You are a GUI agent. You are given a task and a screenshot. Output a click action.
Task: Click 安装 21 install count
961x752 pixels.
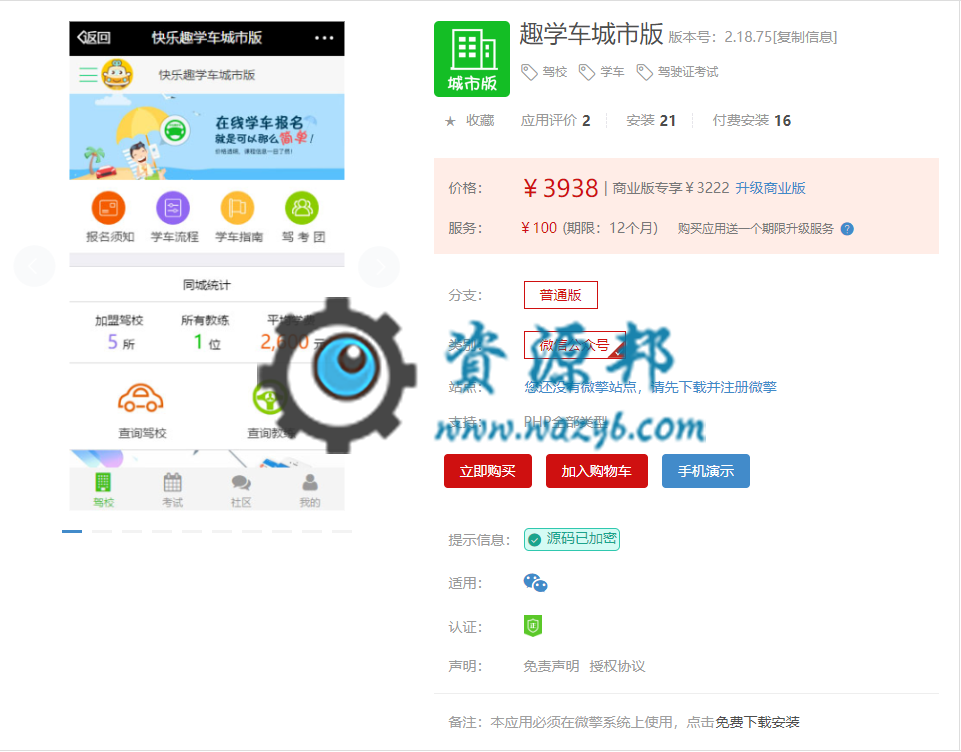click(x=651, y=121)
